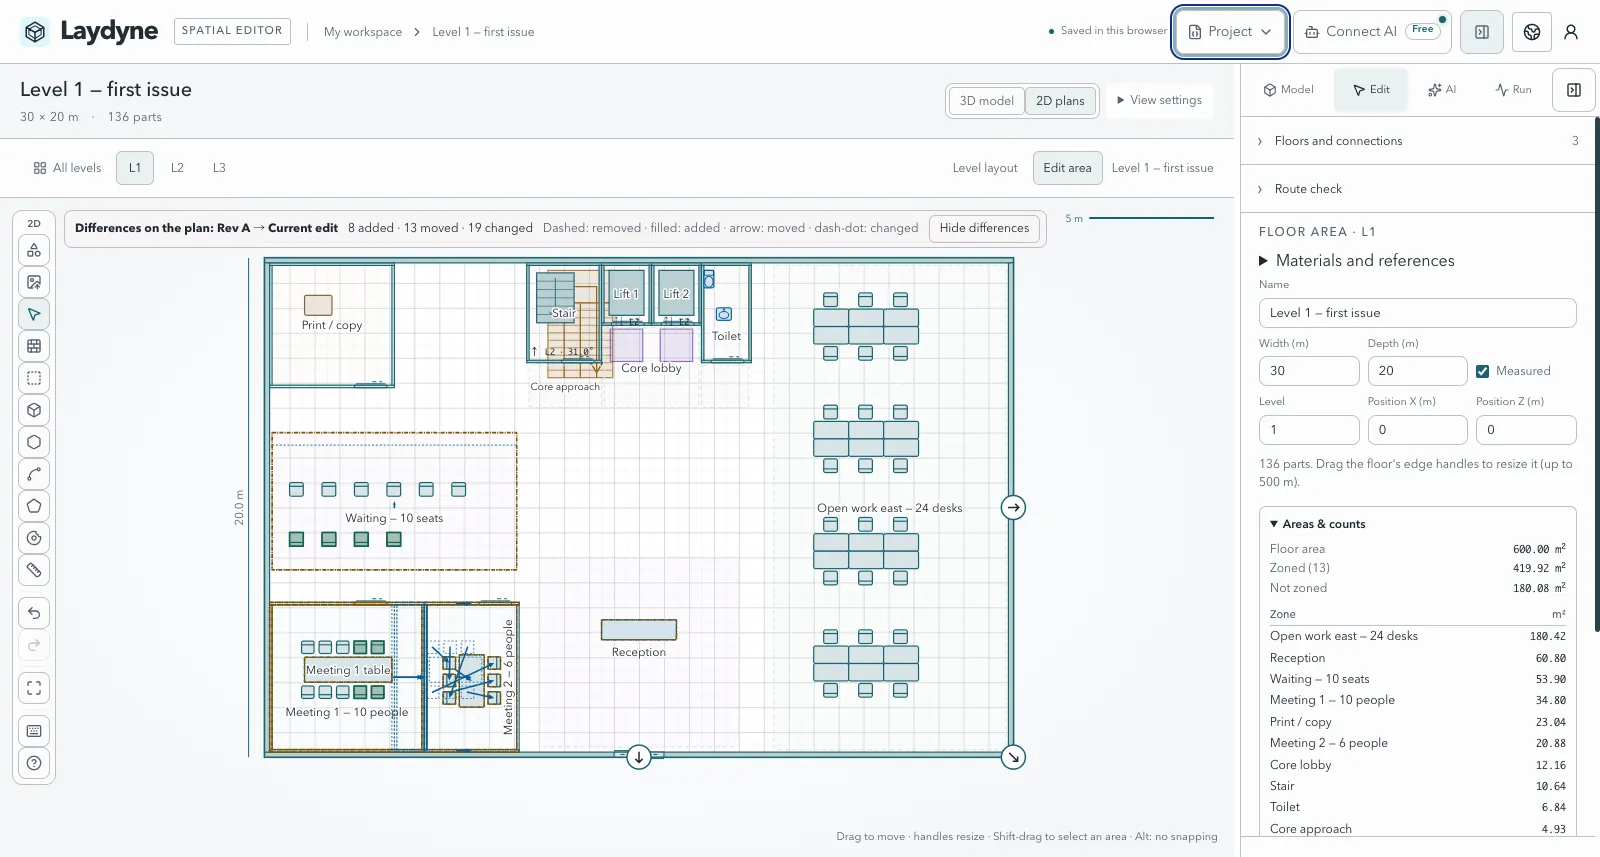The height and width of the screenshot is (857, 1600).
Task: Open the help question mark icon
Action: 34,763
